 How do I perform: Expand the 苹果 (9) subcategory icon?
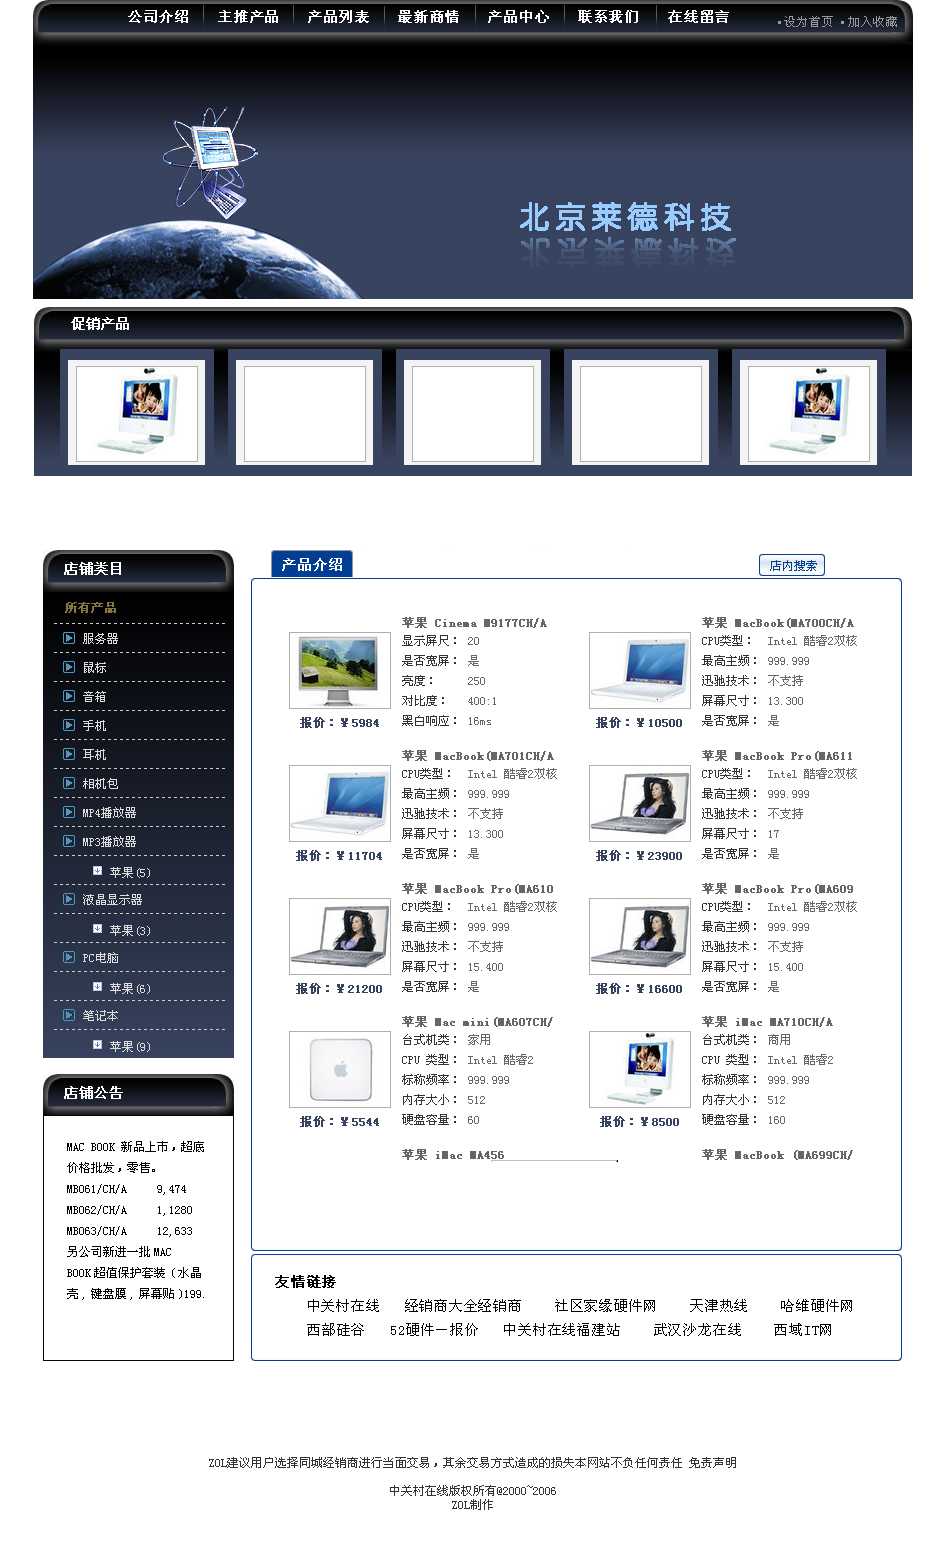(x=97, y=1045)
